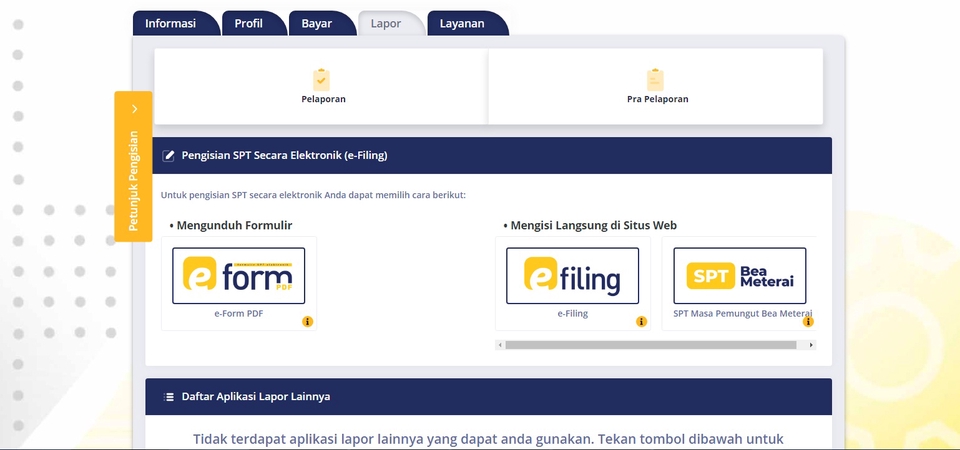Click the horizontal scrollbar thumb
960x450 pixels.
(651, 345)
